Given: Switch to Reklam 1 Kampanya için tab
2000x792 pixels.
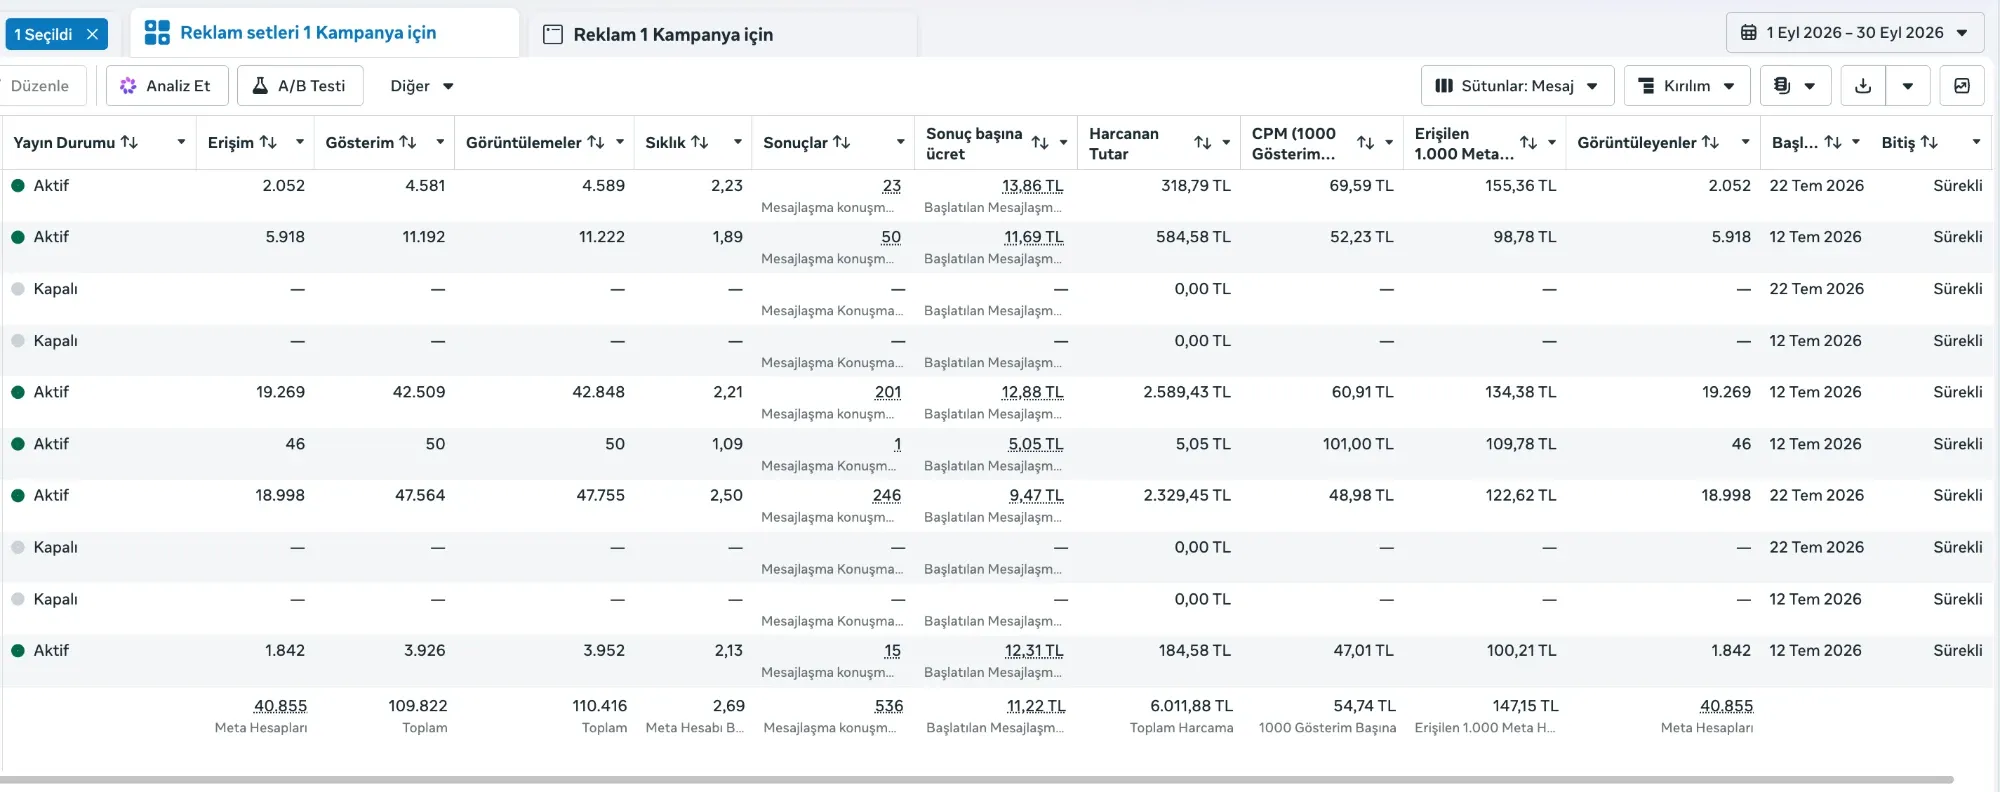Looking at the screenshot, I should [722, 34].
